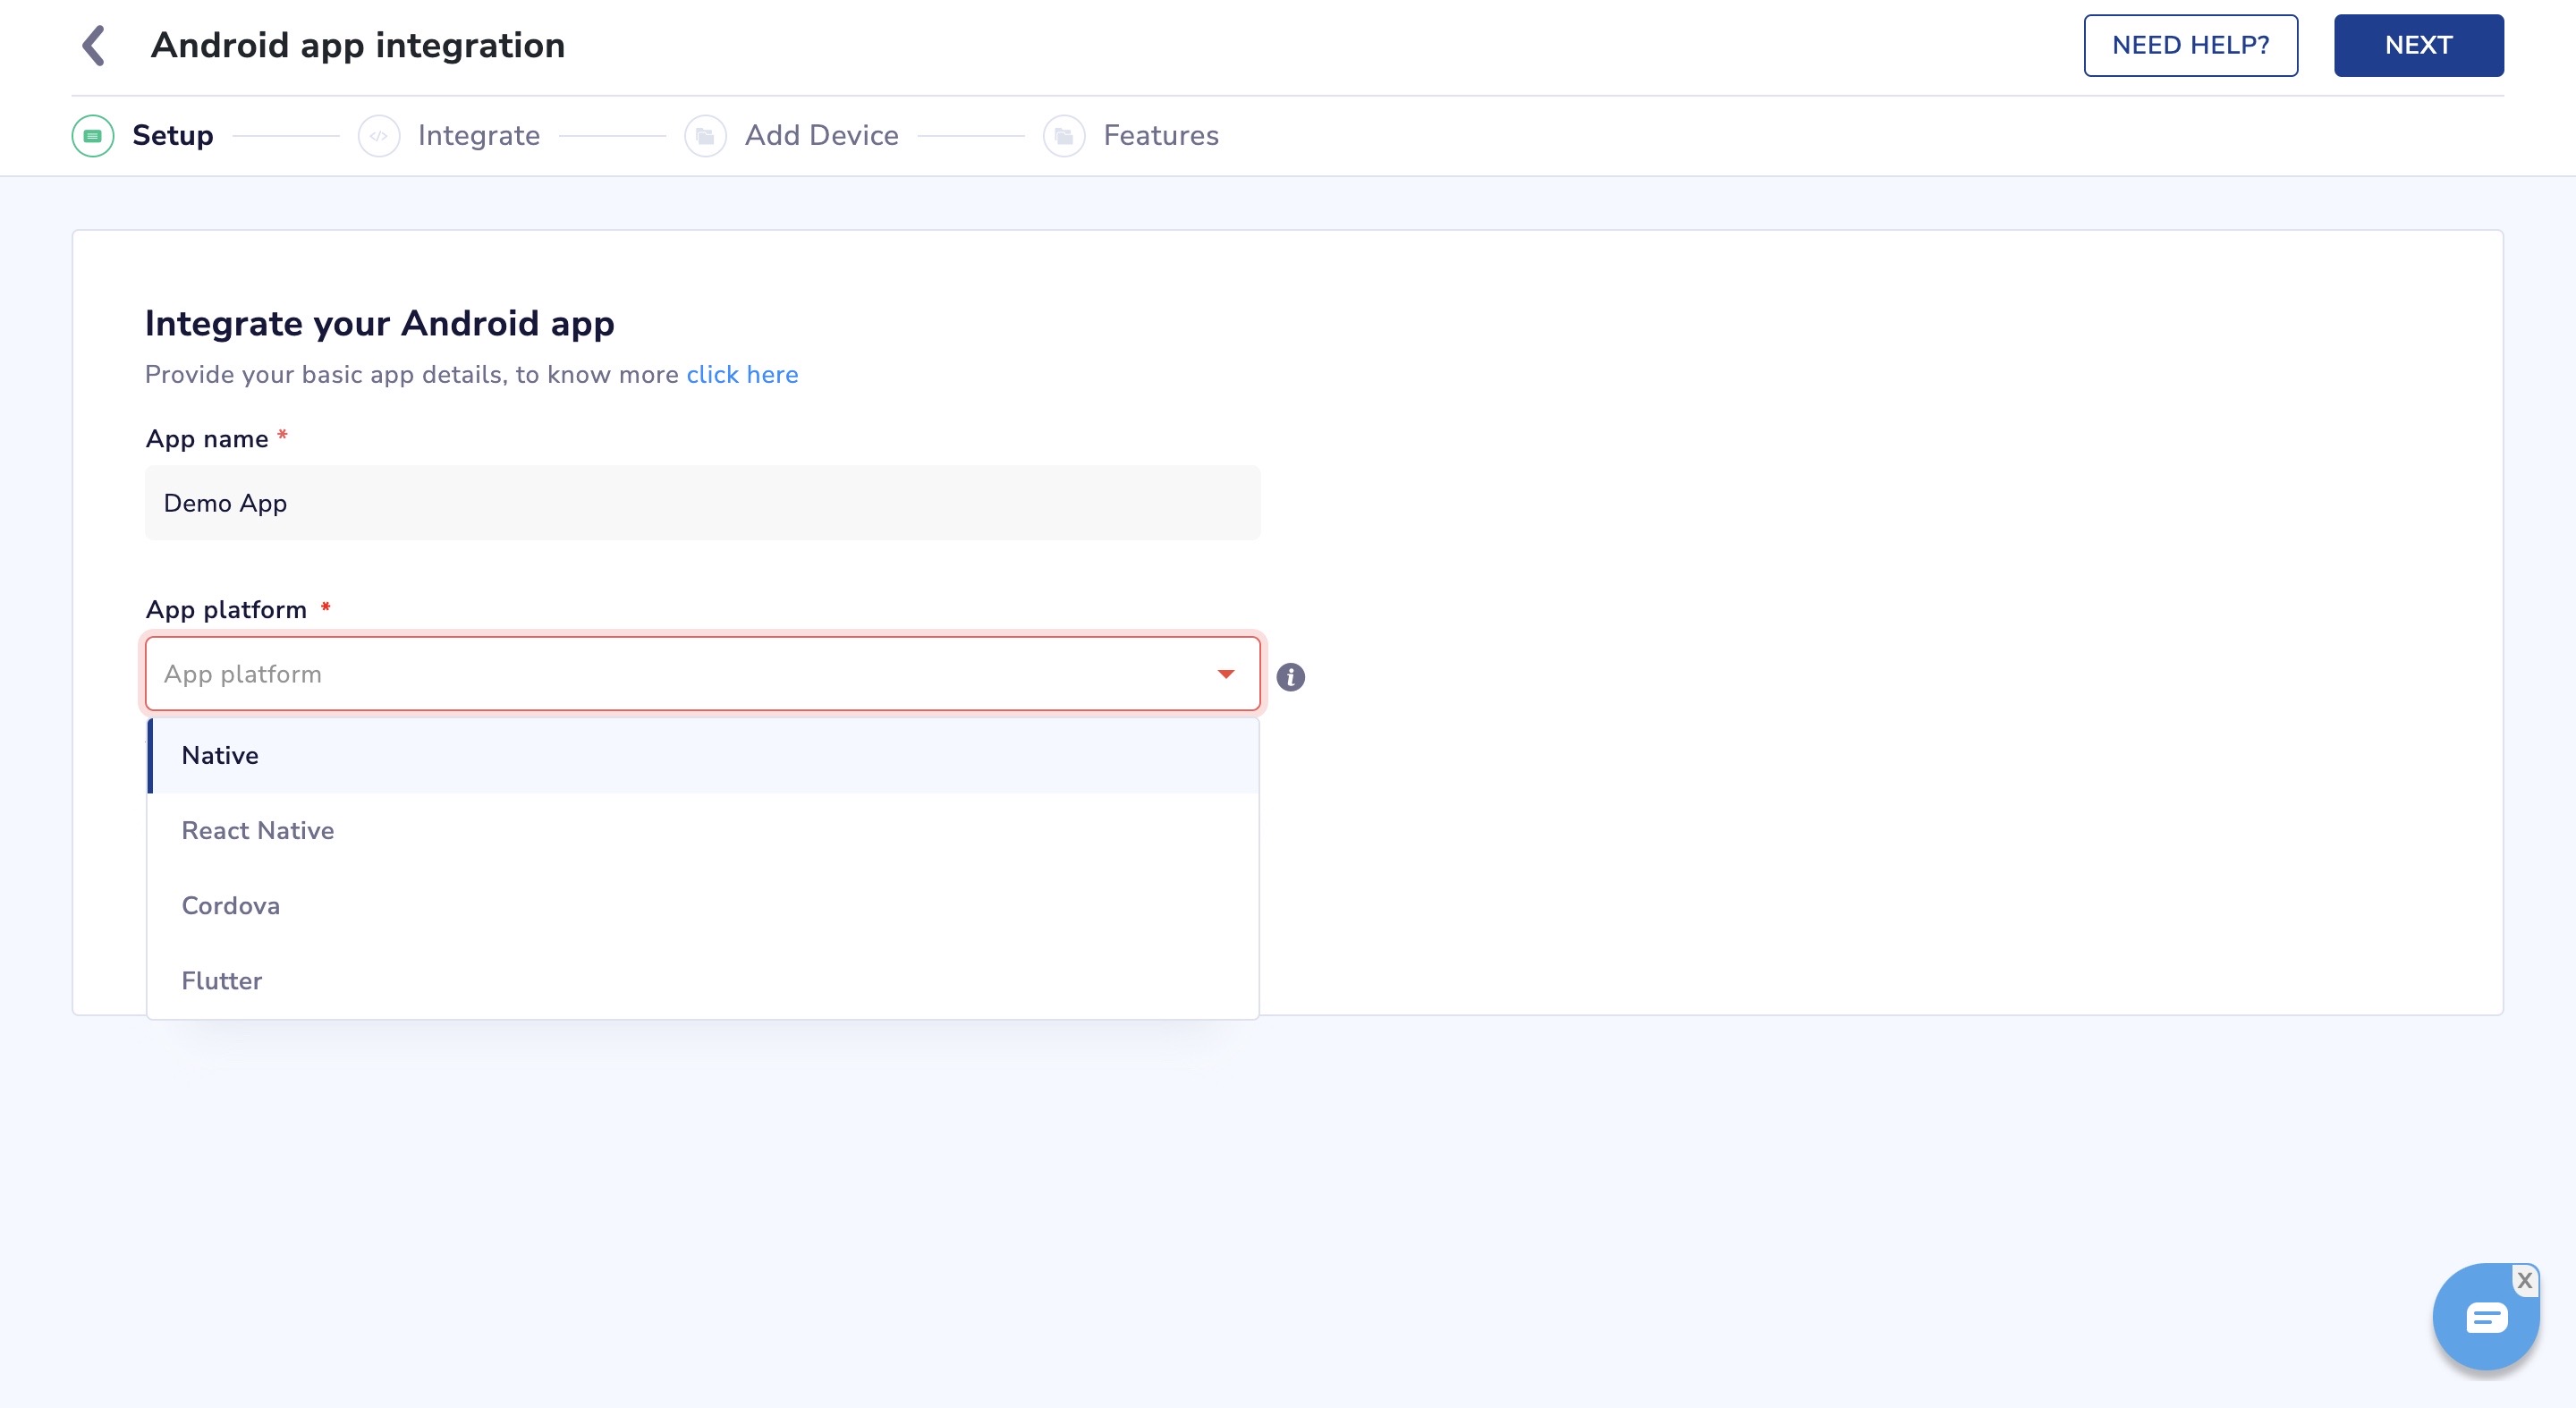Click the Add Device step icon
Viewport: 2576px width, 1408px height.
coord(705,136)
